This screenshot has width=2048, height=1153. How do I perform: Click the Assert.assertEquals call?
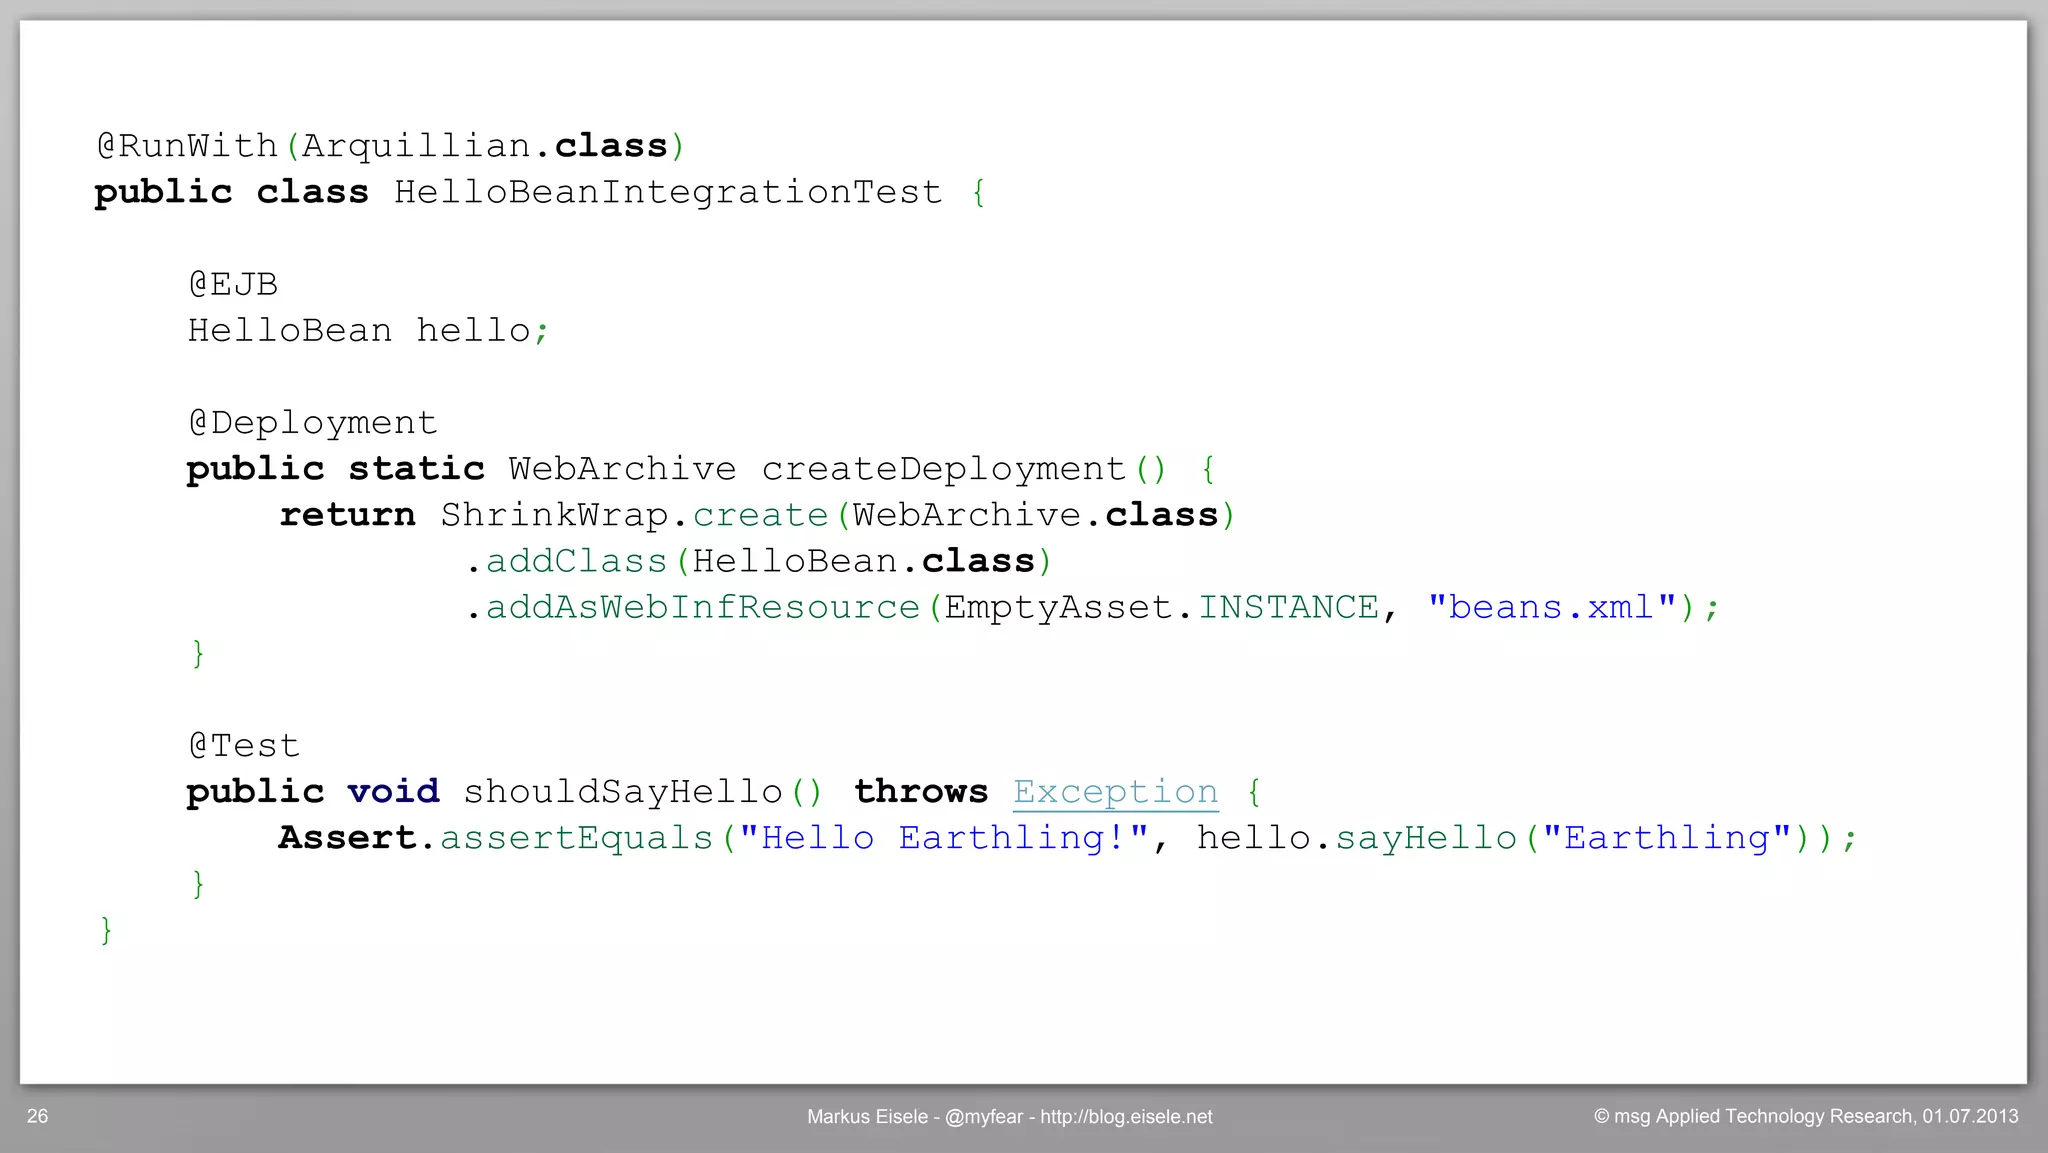[496, 838]
